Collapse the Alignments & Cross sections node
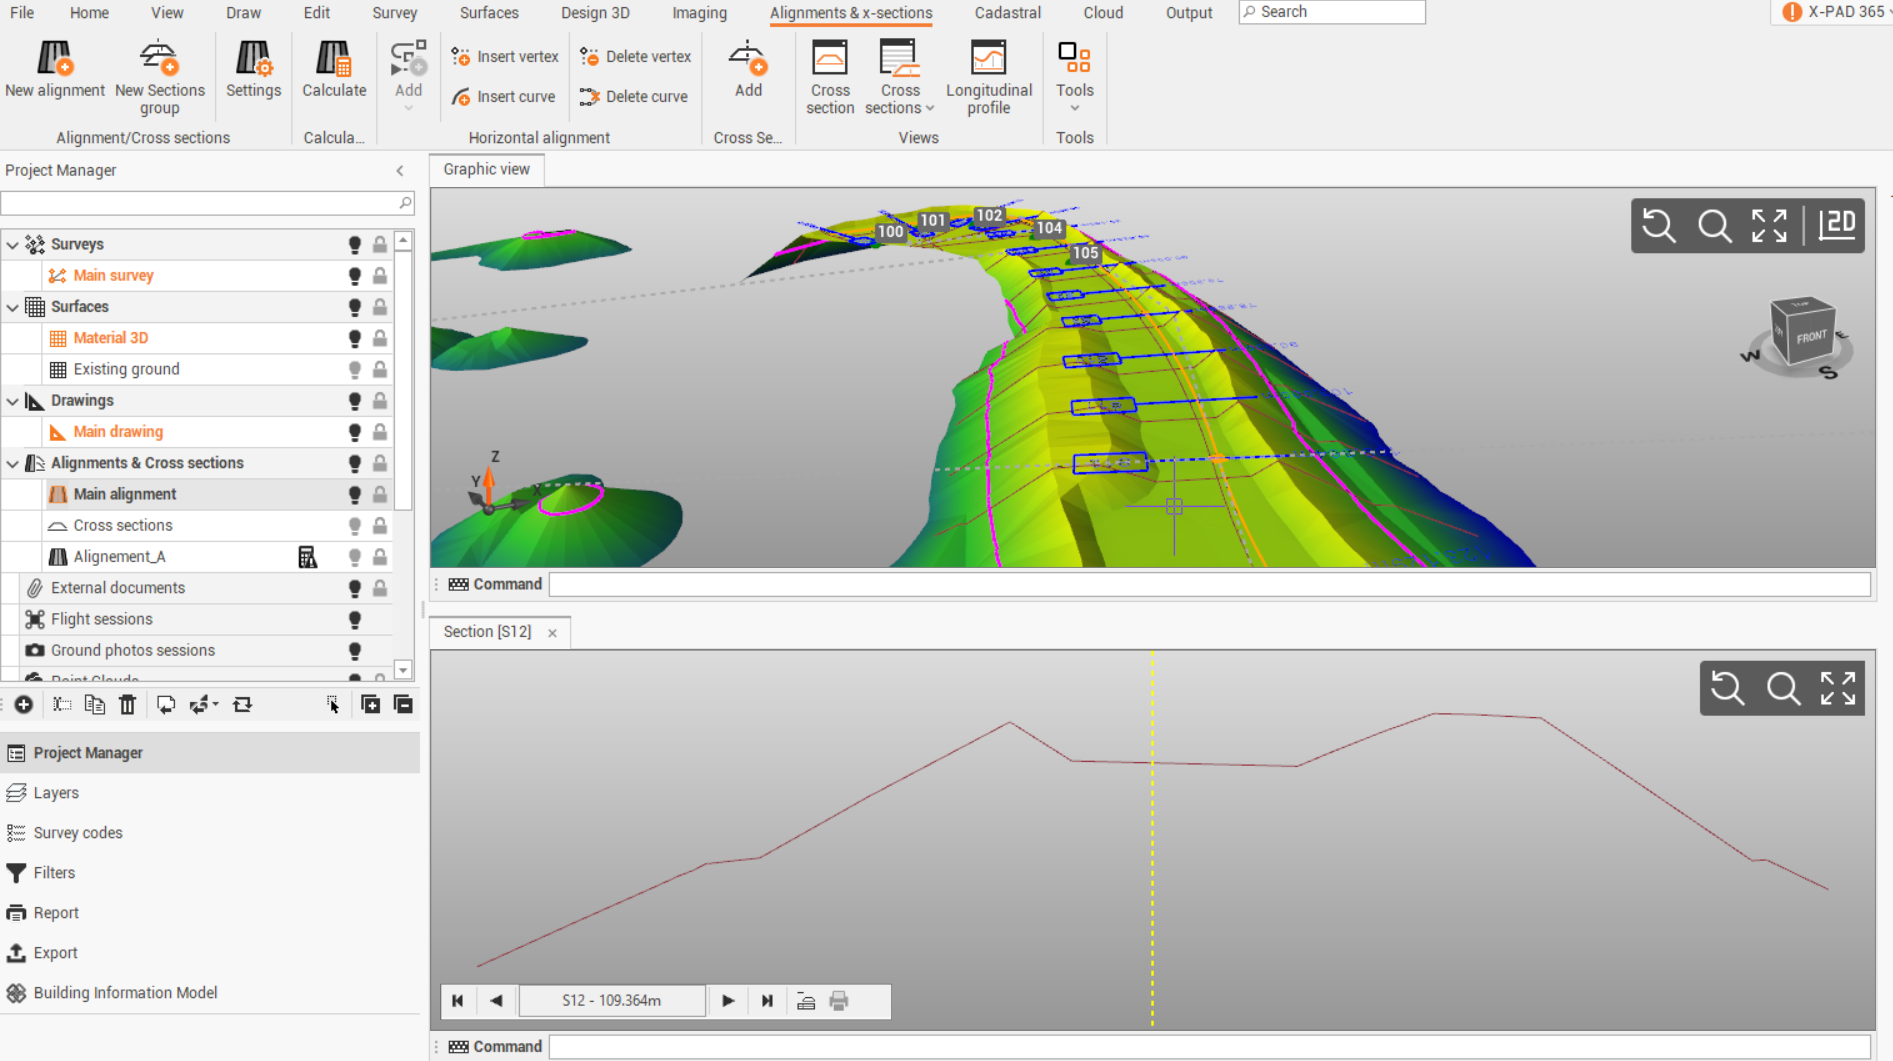The width and height of the screenshot is (1893, 1061). [x=12, y=463]
